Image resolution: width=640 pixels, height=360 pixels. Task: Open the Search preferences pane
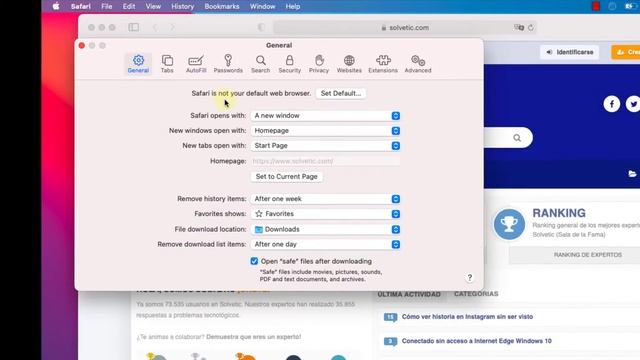[260, 64]
